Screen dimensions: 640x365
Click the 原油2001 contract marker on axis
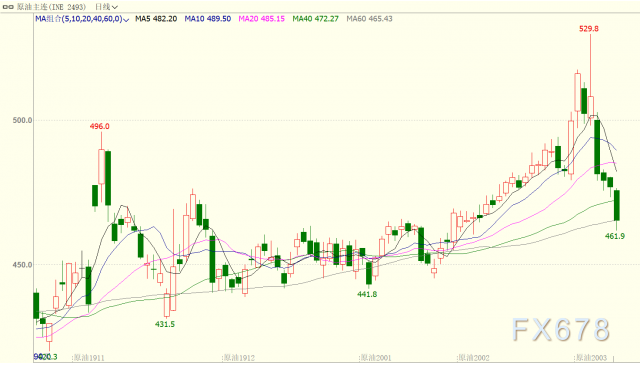tap(375, 358)
